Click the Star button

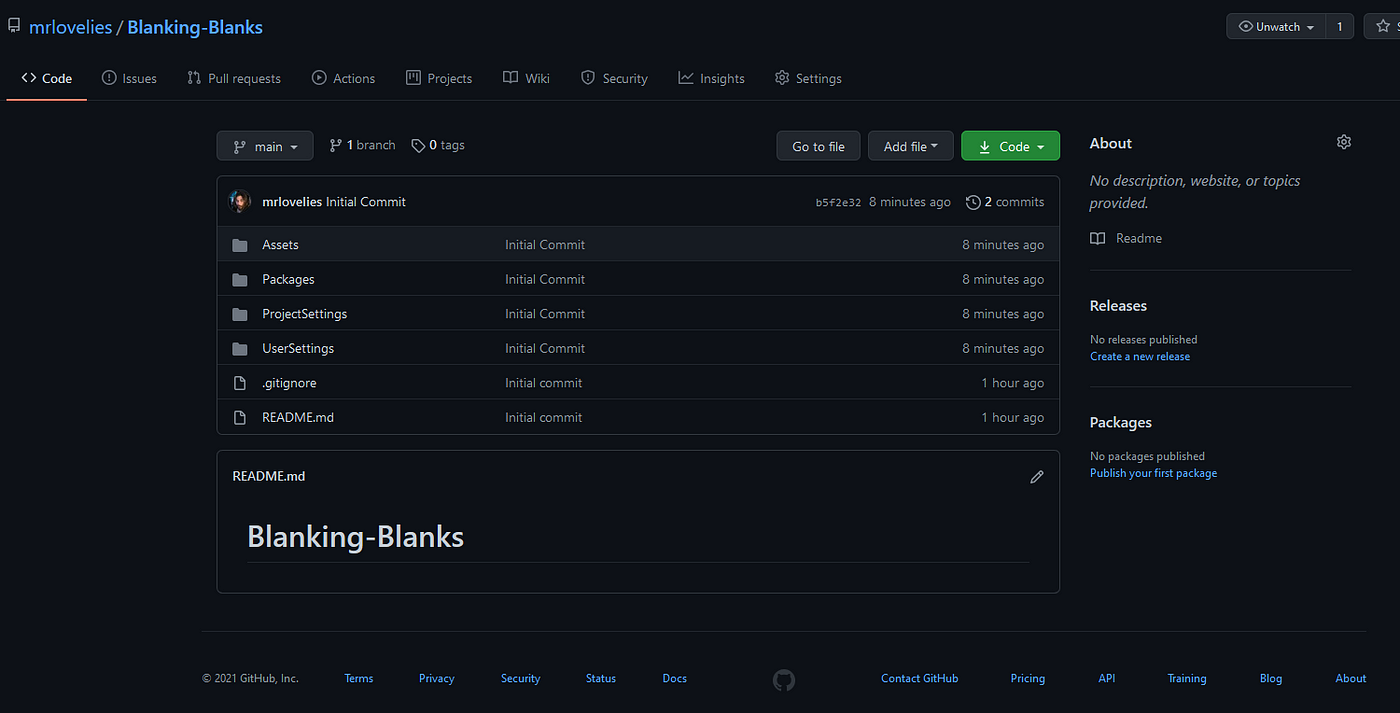click(1382, 27)
